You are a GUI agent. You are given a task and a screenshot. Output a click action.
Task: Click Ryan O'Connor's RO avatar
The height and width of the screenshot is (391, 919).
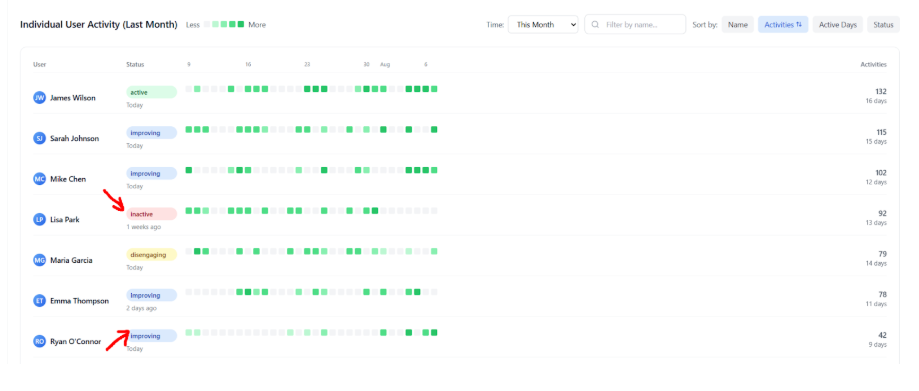tap(39, 341)
